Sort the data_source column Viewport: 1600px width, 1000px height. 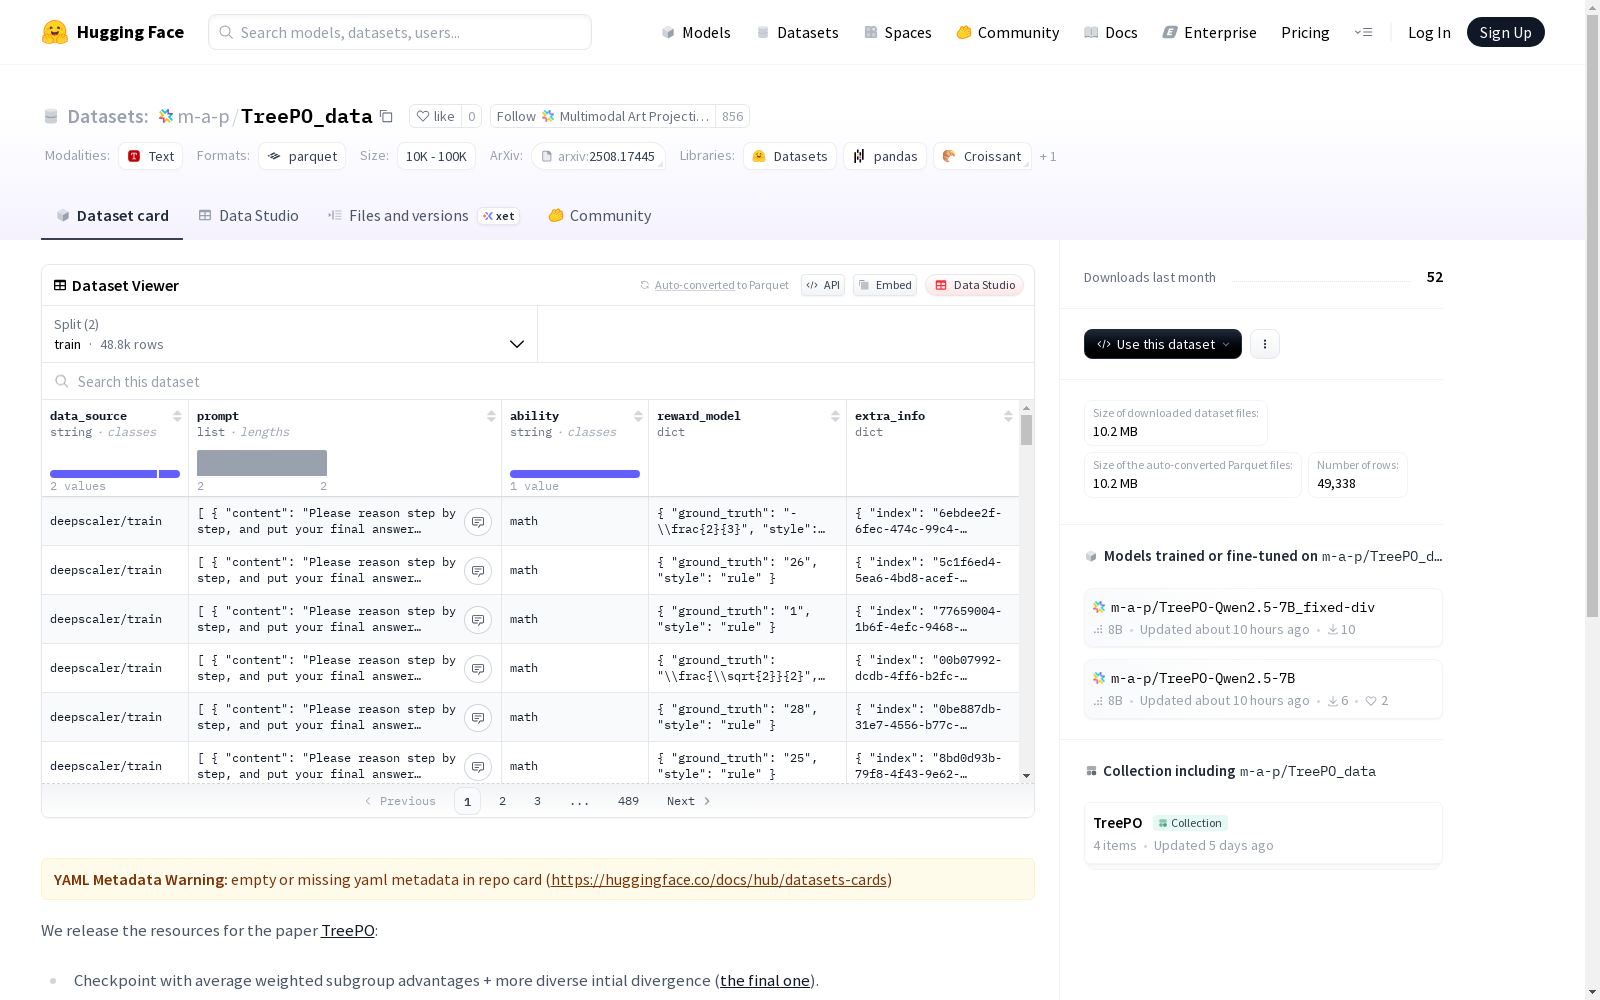coord(177,416)
